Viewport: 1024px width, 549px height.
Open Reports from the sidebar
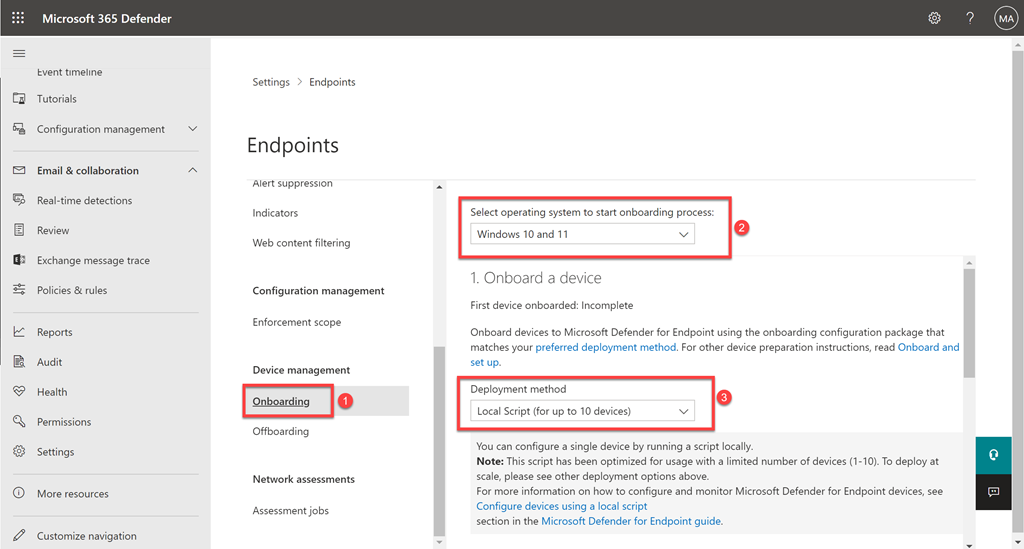54,332
